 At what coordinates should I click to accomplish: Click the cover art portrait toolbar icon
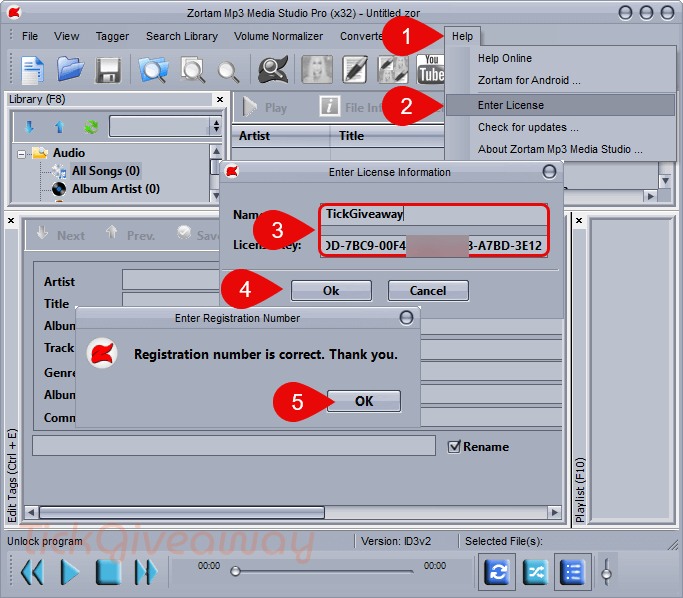pyautogui.click(x=317, y=69)
